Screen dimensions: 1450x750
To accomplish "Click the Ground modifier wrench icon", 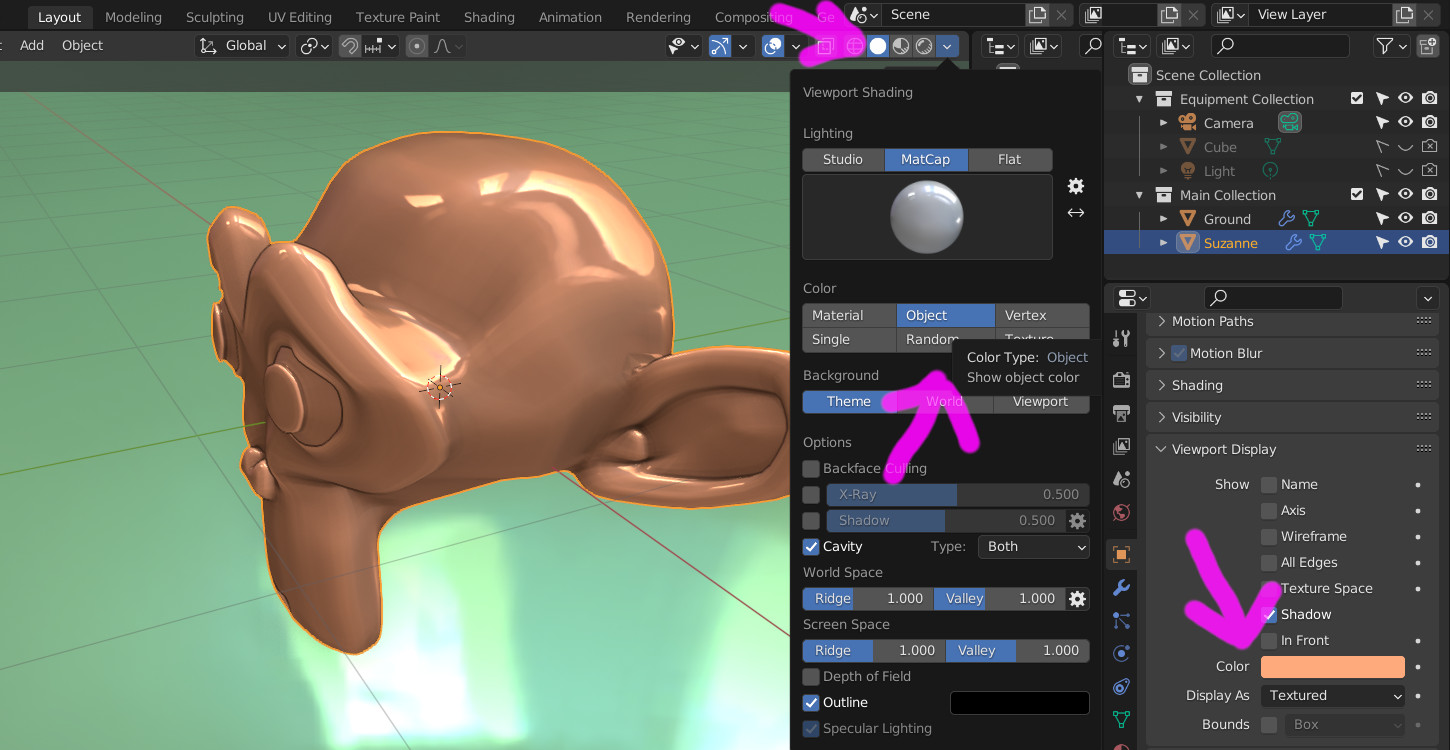I will point(1287,219).
